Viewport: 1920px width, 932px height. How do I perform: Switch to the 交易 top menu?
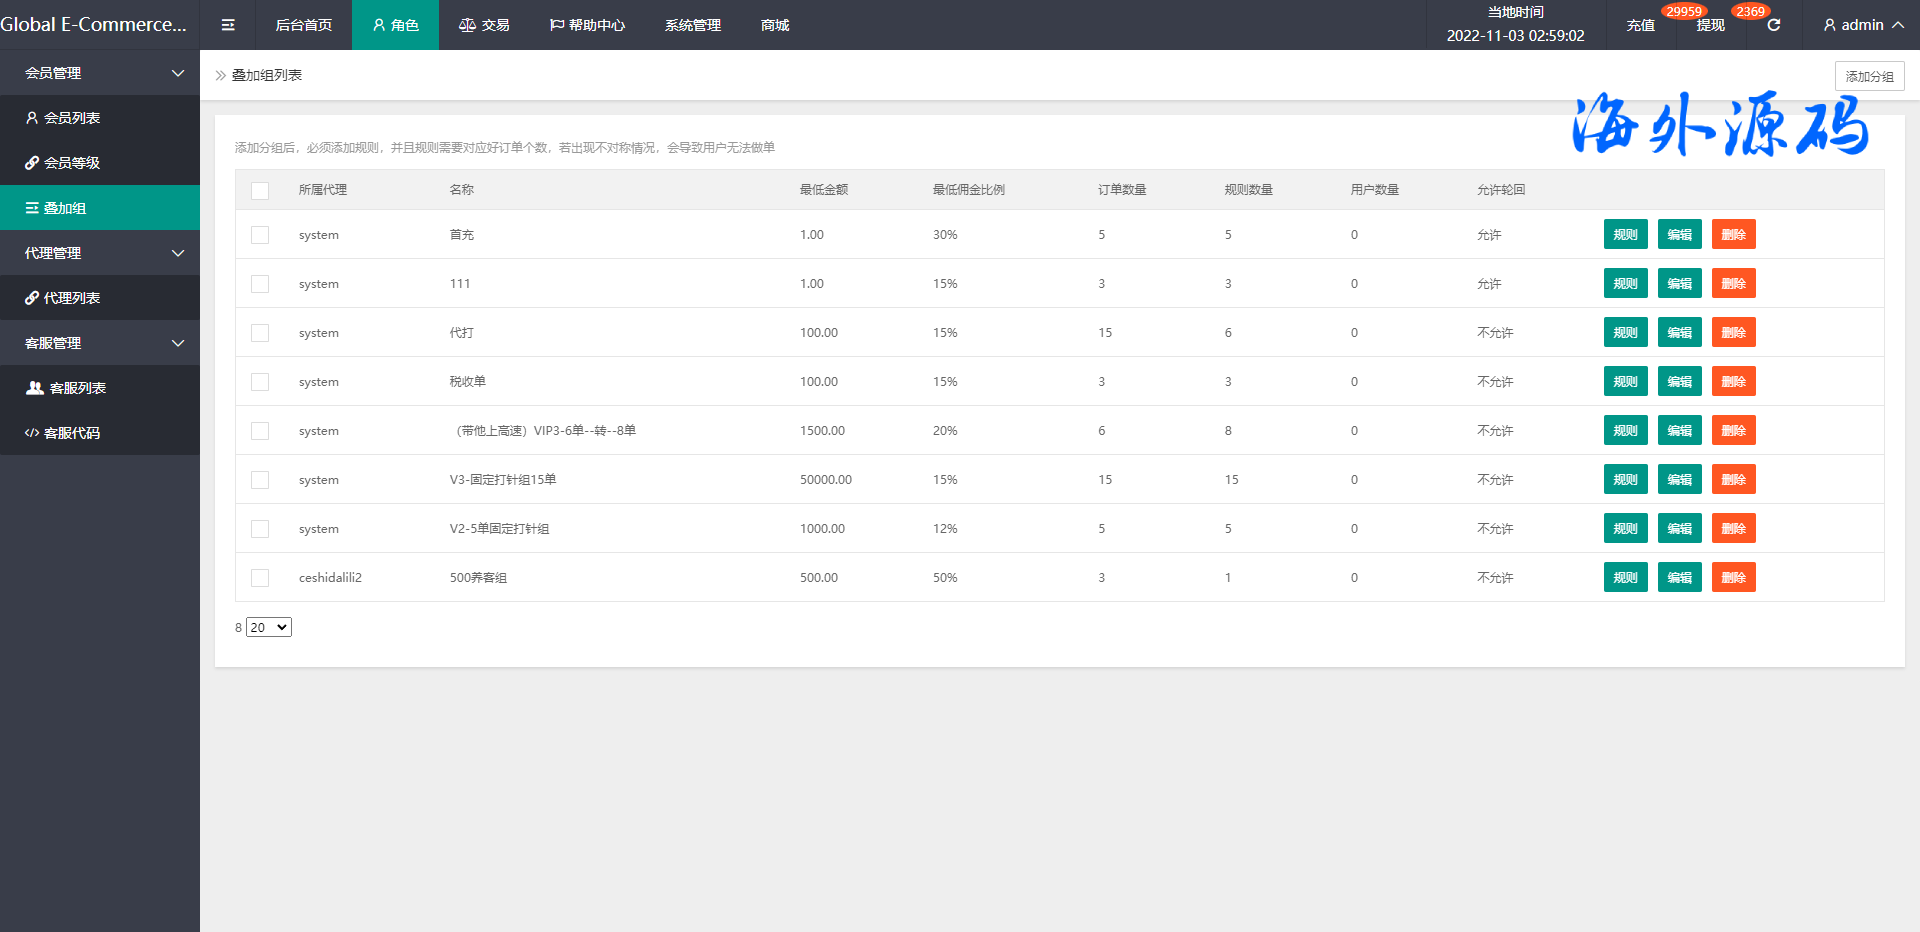pyautogui.click(x=484, y=25)
